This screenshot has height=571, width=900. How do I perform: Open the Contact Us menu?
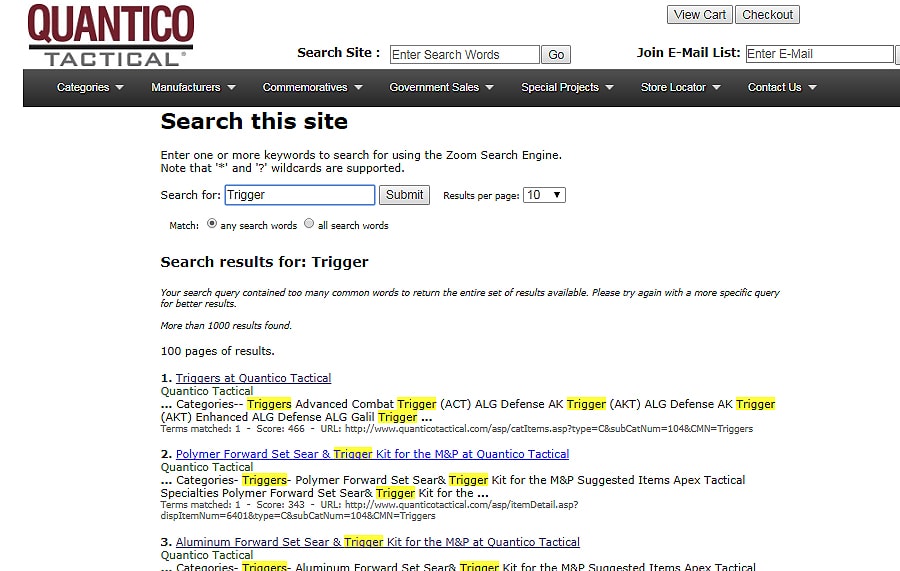pyautogui.click(x=782, y=87)
